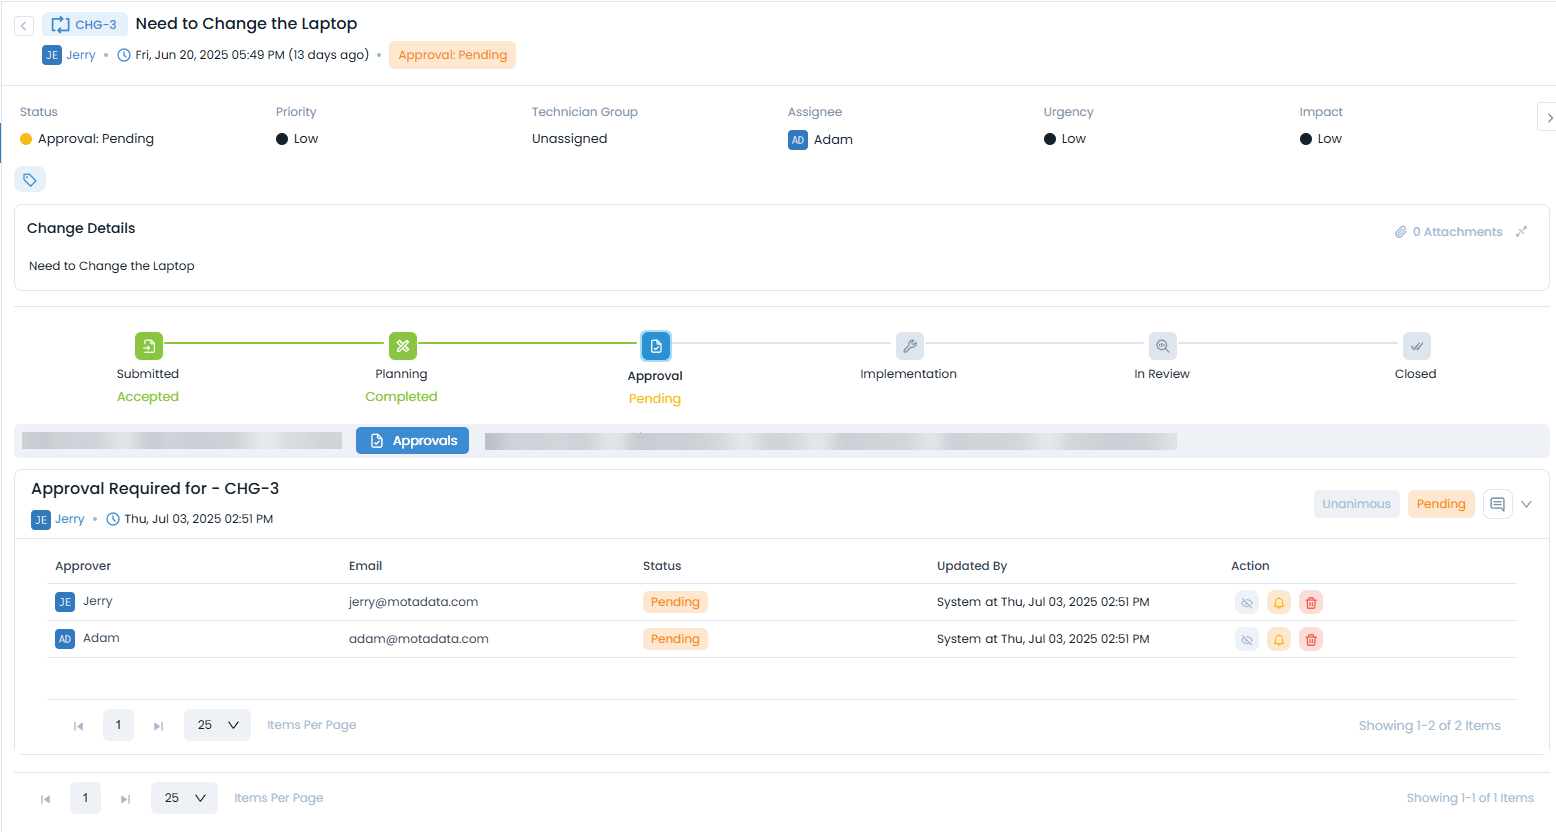Click the Approval stage in workflow
1556x832 pixels.
656,346
